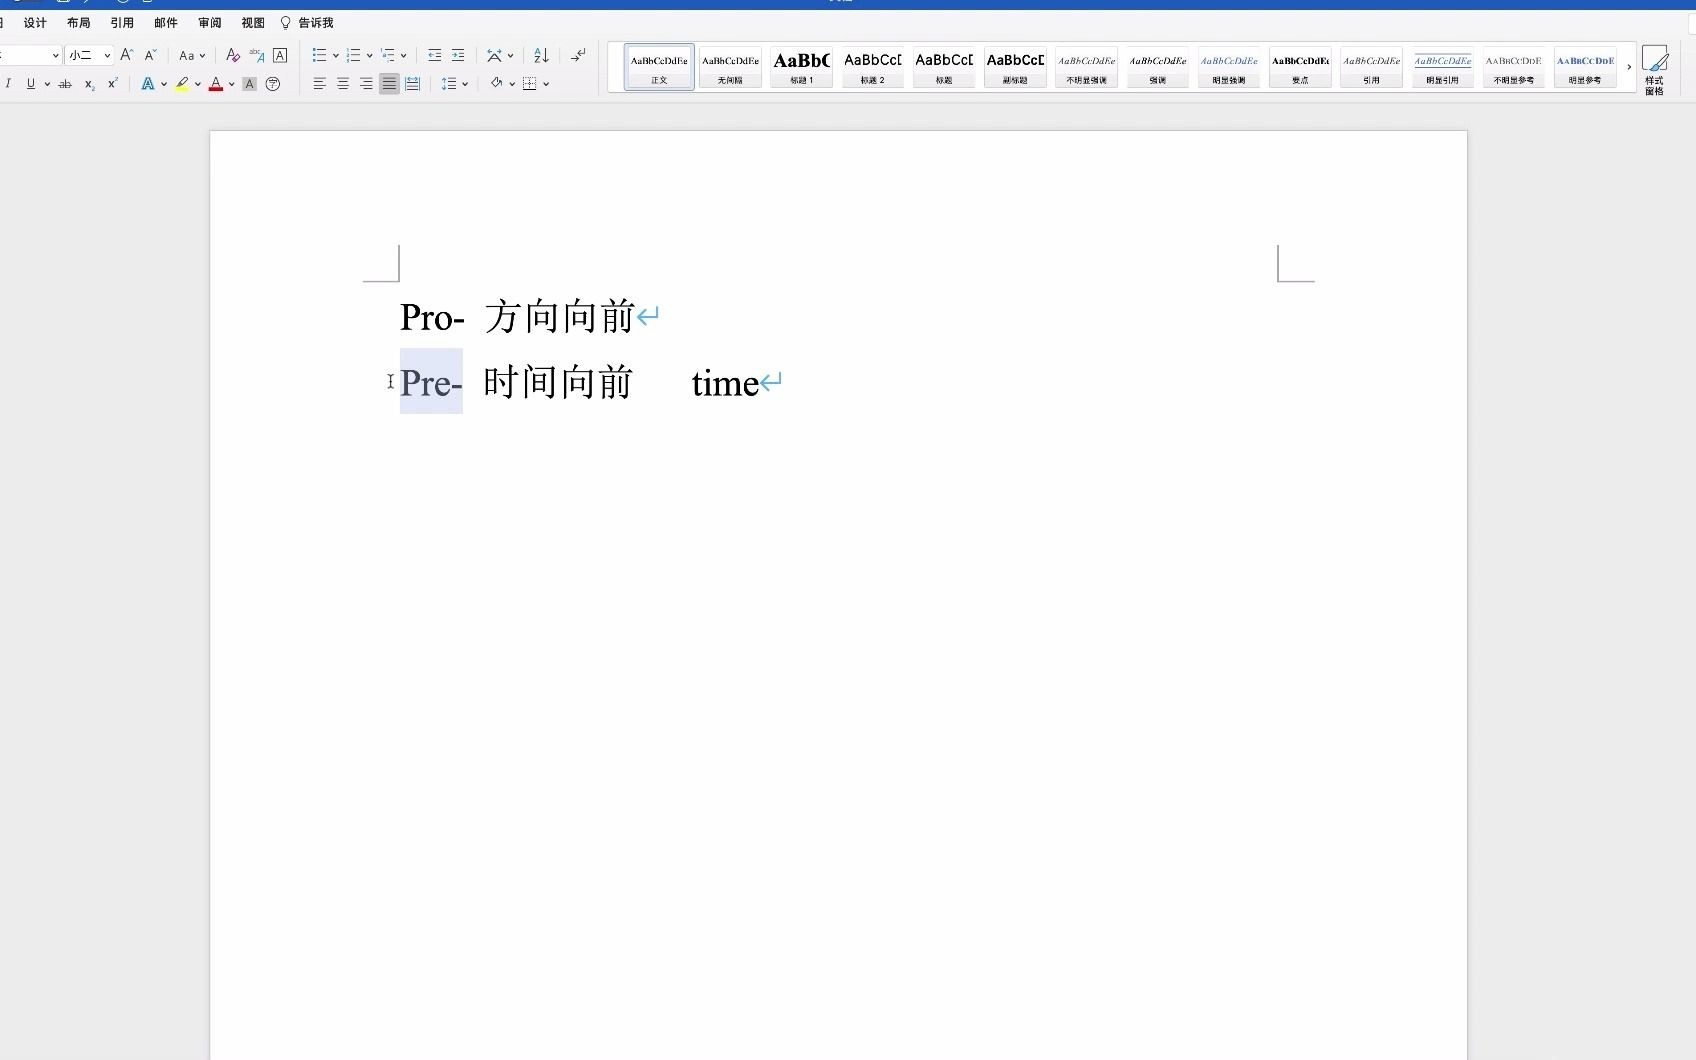Apply the 标题 2 style
Image resolution: width=1696 pixels, height=1060 pixels.
tap(872, 67)
